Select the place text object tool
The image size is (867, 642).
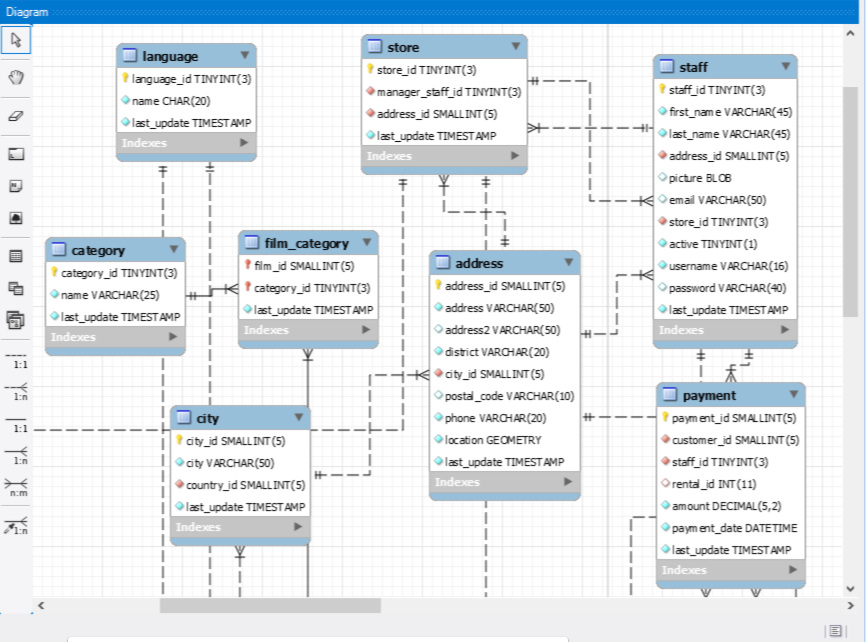(15, 185)
